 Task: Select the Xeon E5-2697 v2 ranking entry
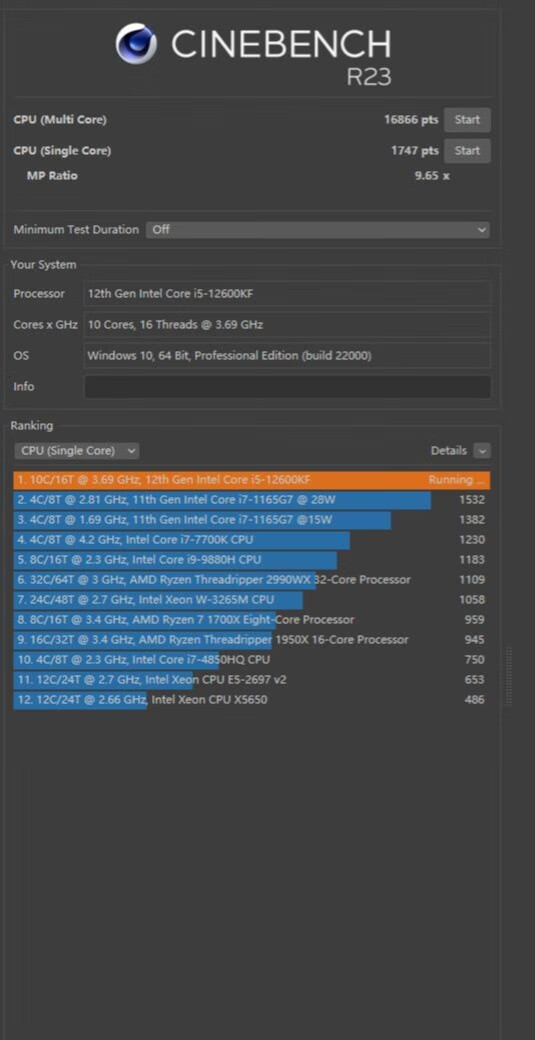pyautogui.click(x=252, y=679)
